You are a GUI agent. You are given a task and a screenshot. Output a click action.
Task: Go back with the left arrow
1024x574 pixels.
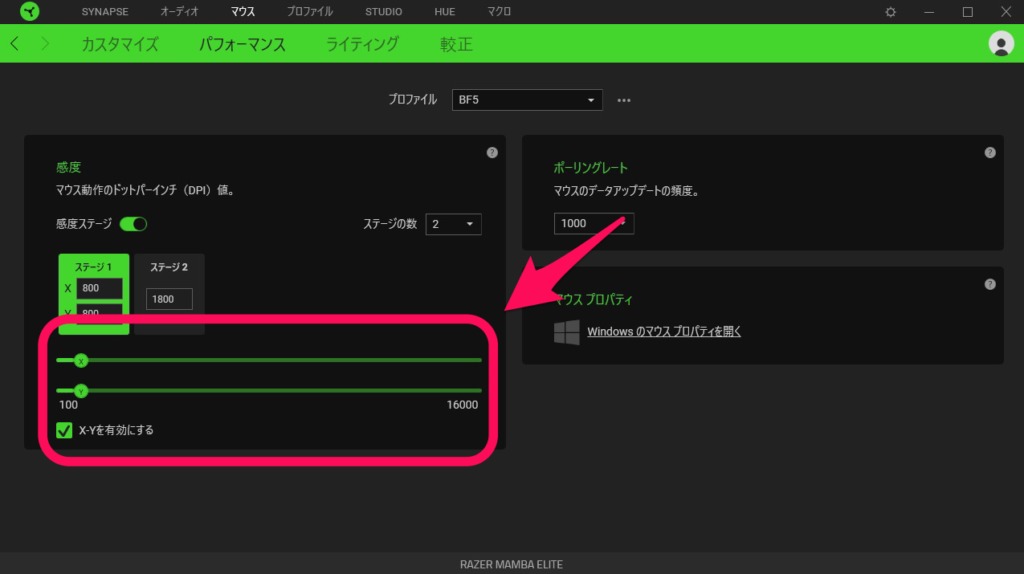tap(15, 44)
